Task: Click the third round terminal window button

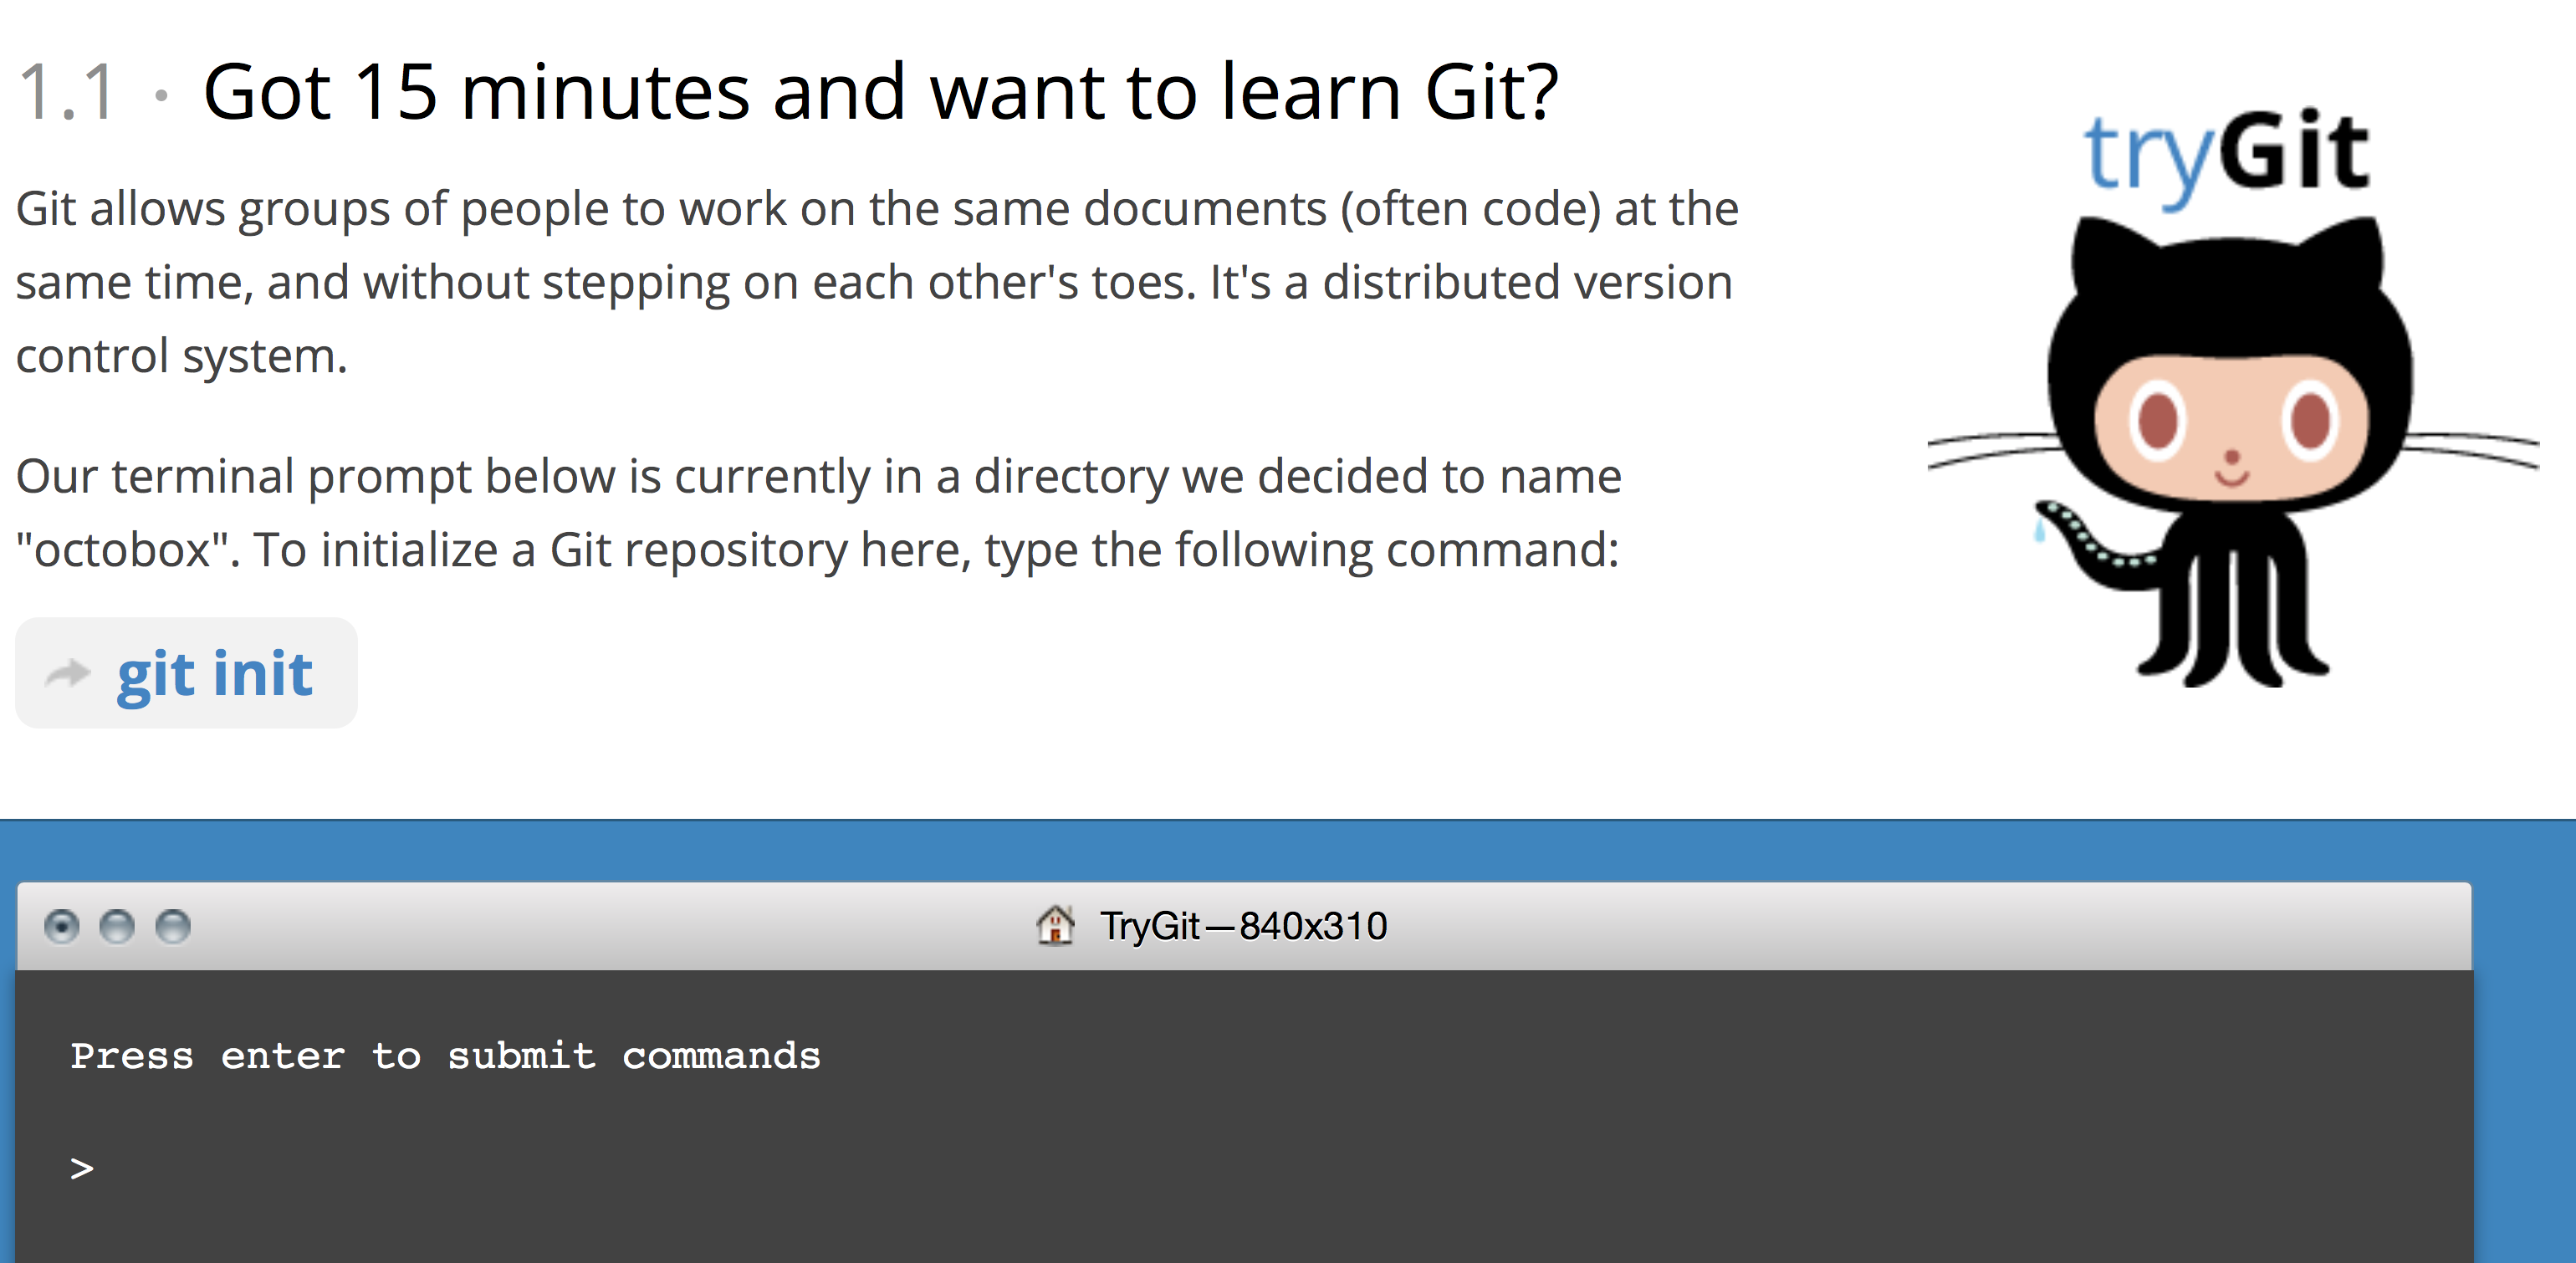Action: pyautogui.click(x=173, y=926)
